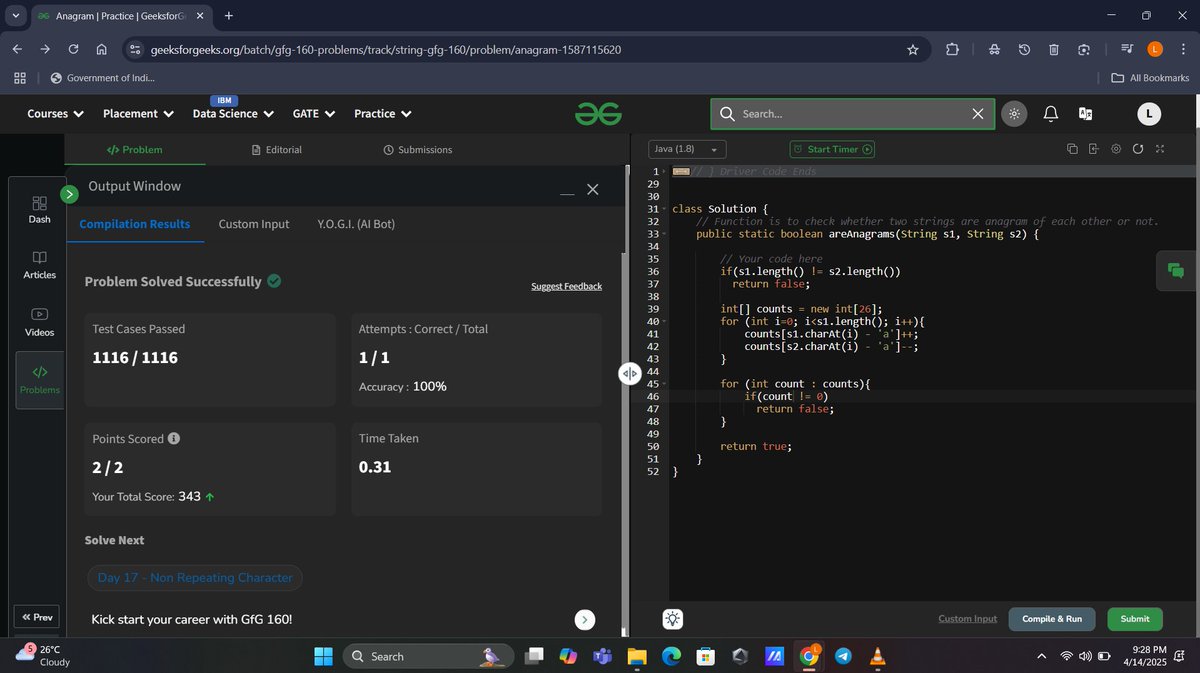Switch to the Editorial tab

click(277, 150)
